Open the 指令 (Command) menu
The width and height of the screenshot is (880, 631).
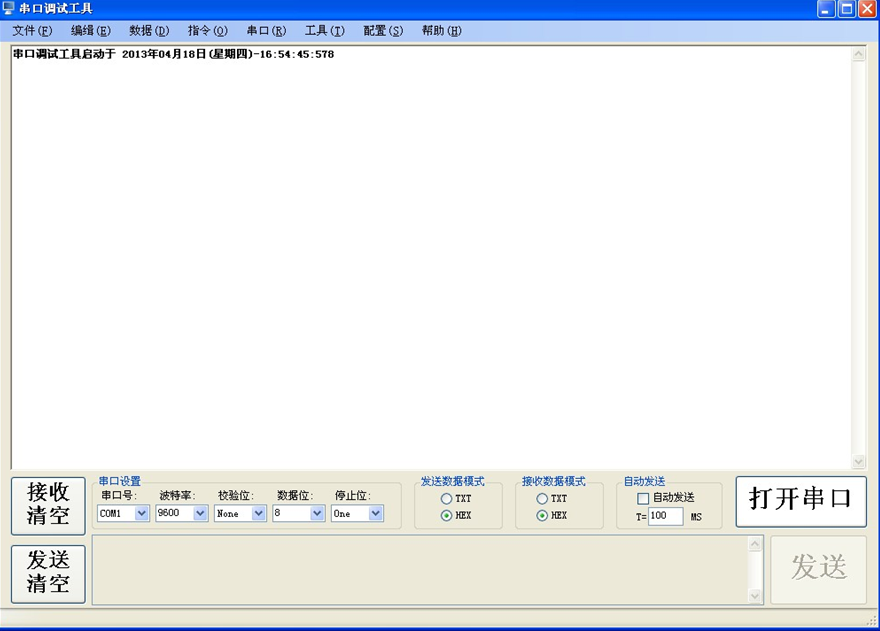click(206, 31)
